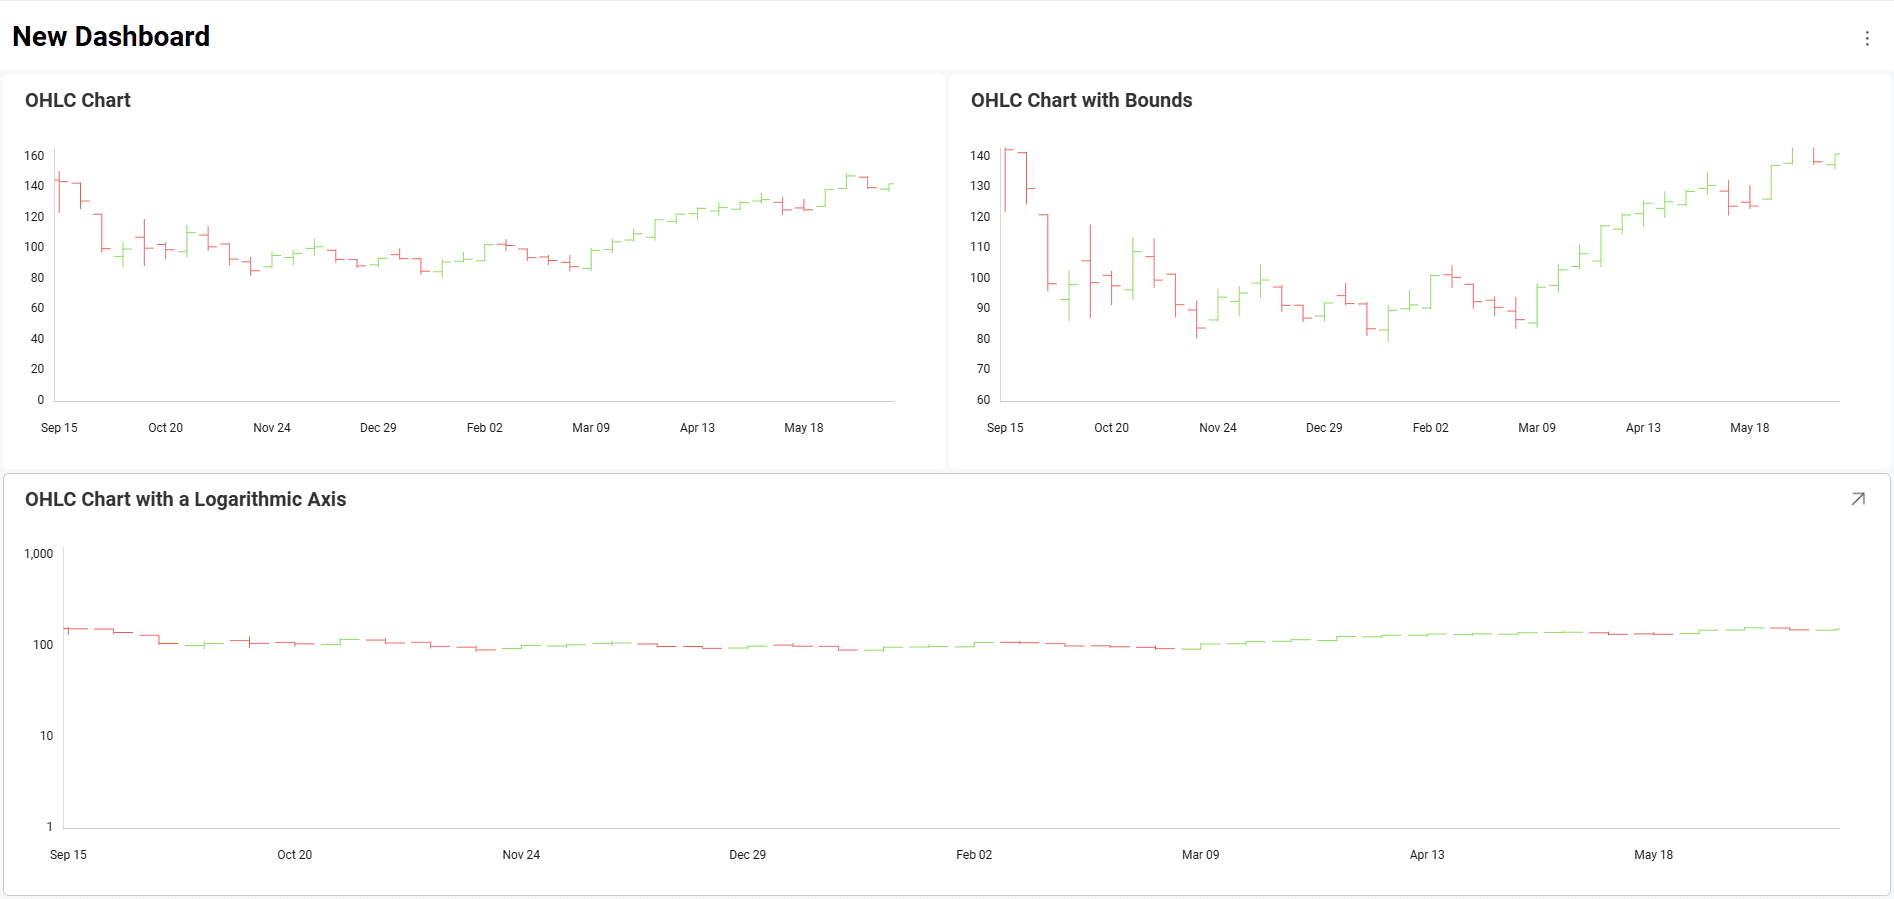This screenshot has width=1894, height=899.
Task: Click the Feb 02 label in OHLC Chart
Action: (485, 428)
